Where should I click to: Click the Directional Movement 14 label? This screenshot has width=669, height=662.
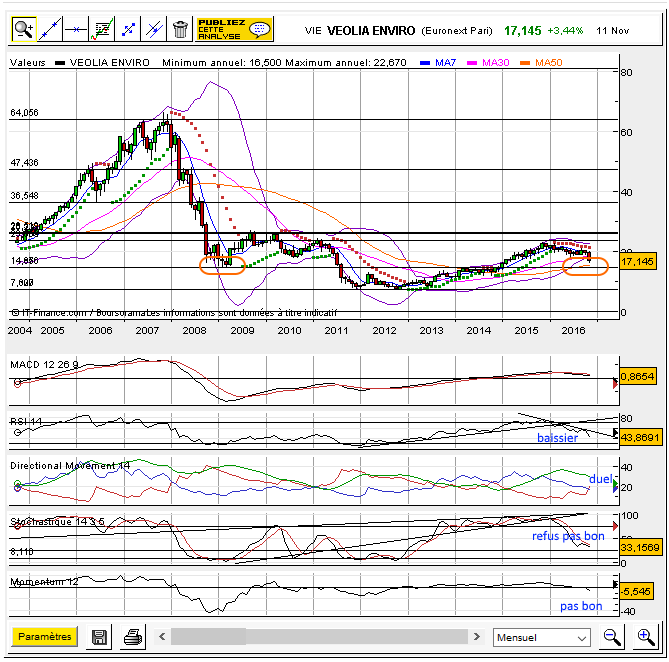[70, 466]
